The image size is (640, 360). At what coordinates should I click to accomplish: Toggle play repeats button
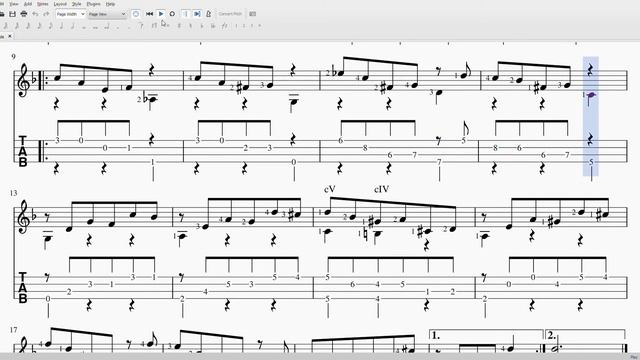[185, 14]
